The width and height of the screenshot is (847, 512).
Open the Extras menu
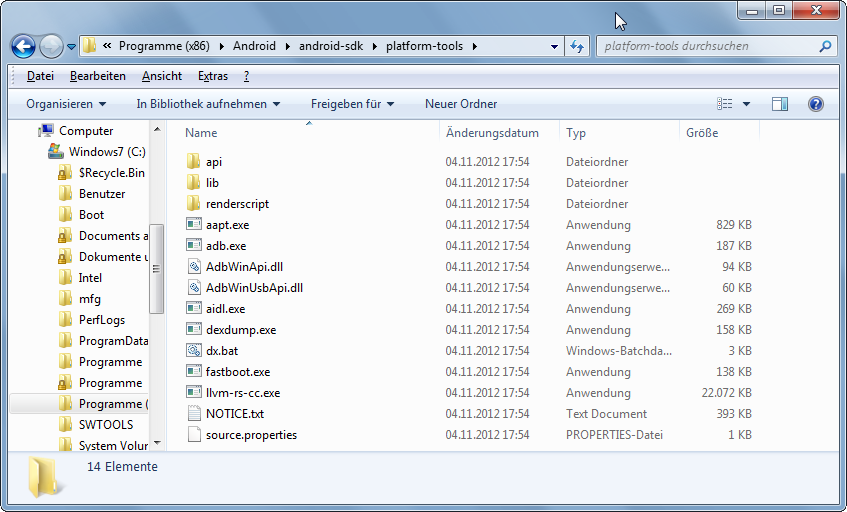pos(213,76)
